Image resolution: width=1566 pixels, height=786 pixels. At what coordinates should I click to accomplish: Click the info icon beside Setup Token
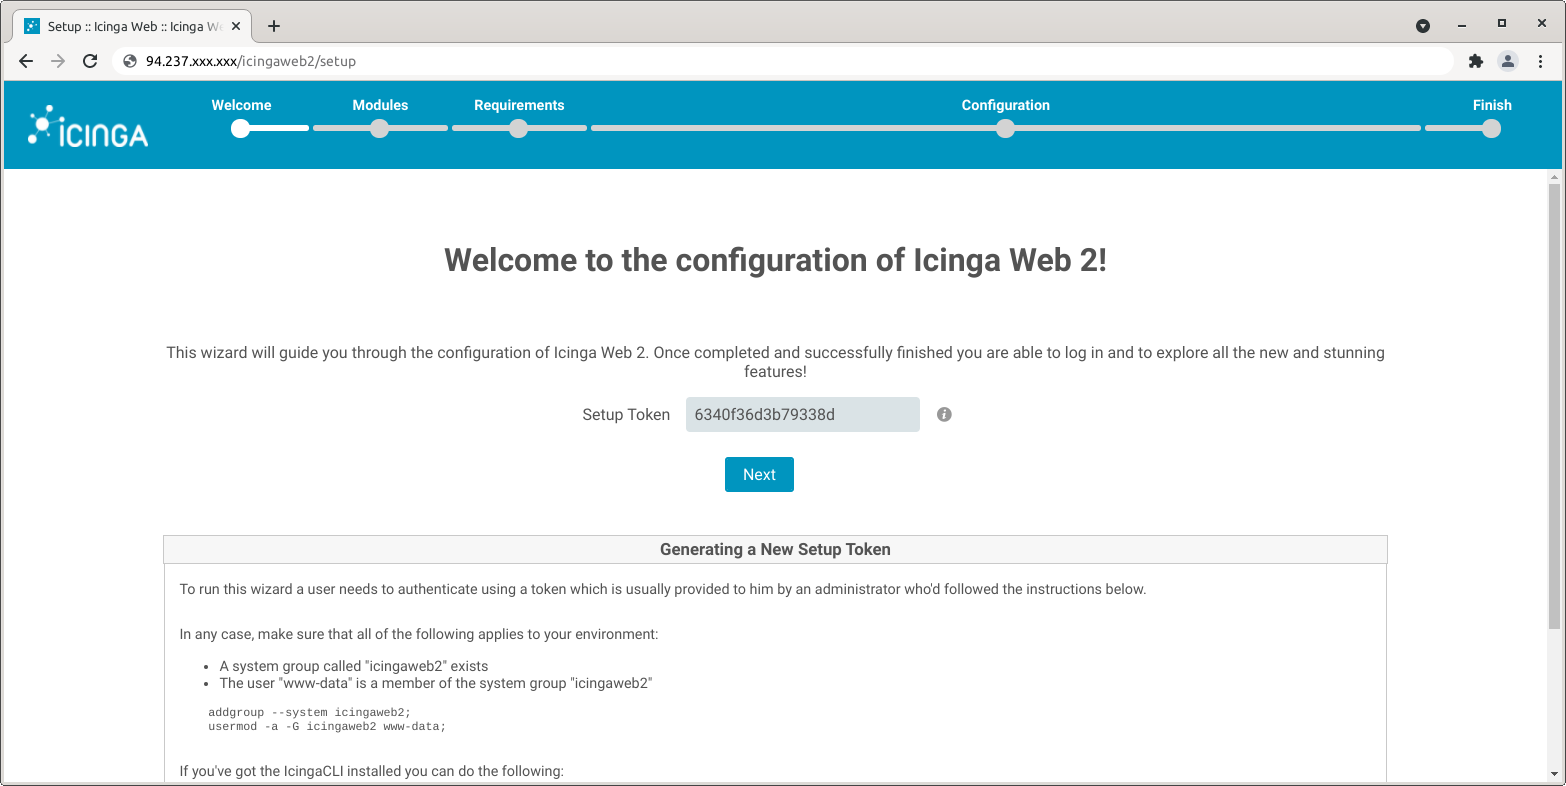click(943, 414)
